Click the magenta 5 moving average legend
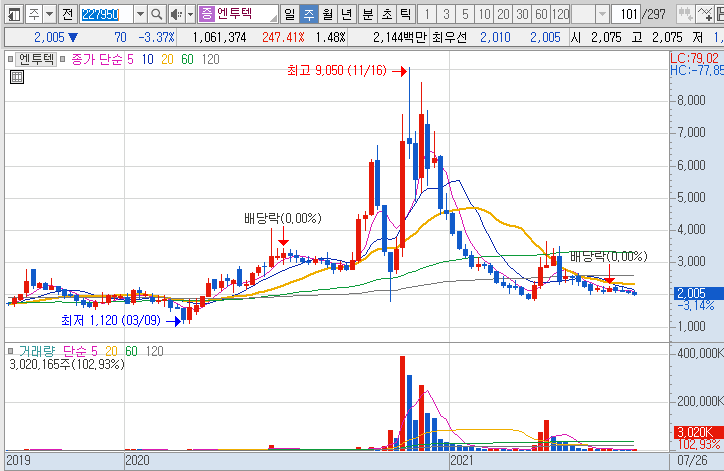 131,59
